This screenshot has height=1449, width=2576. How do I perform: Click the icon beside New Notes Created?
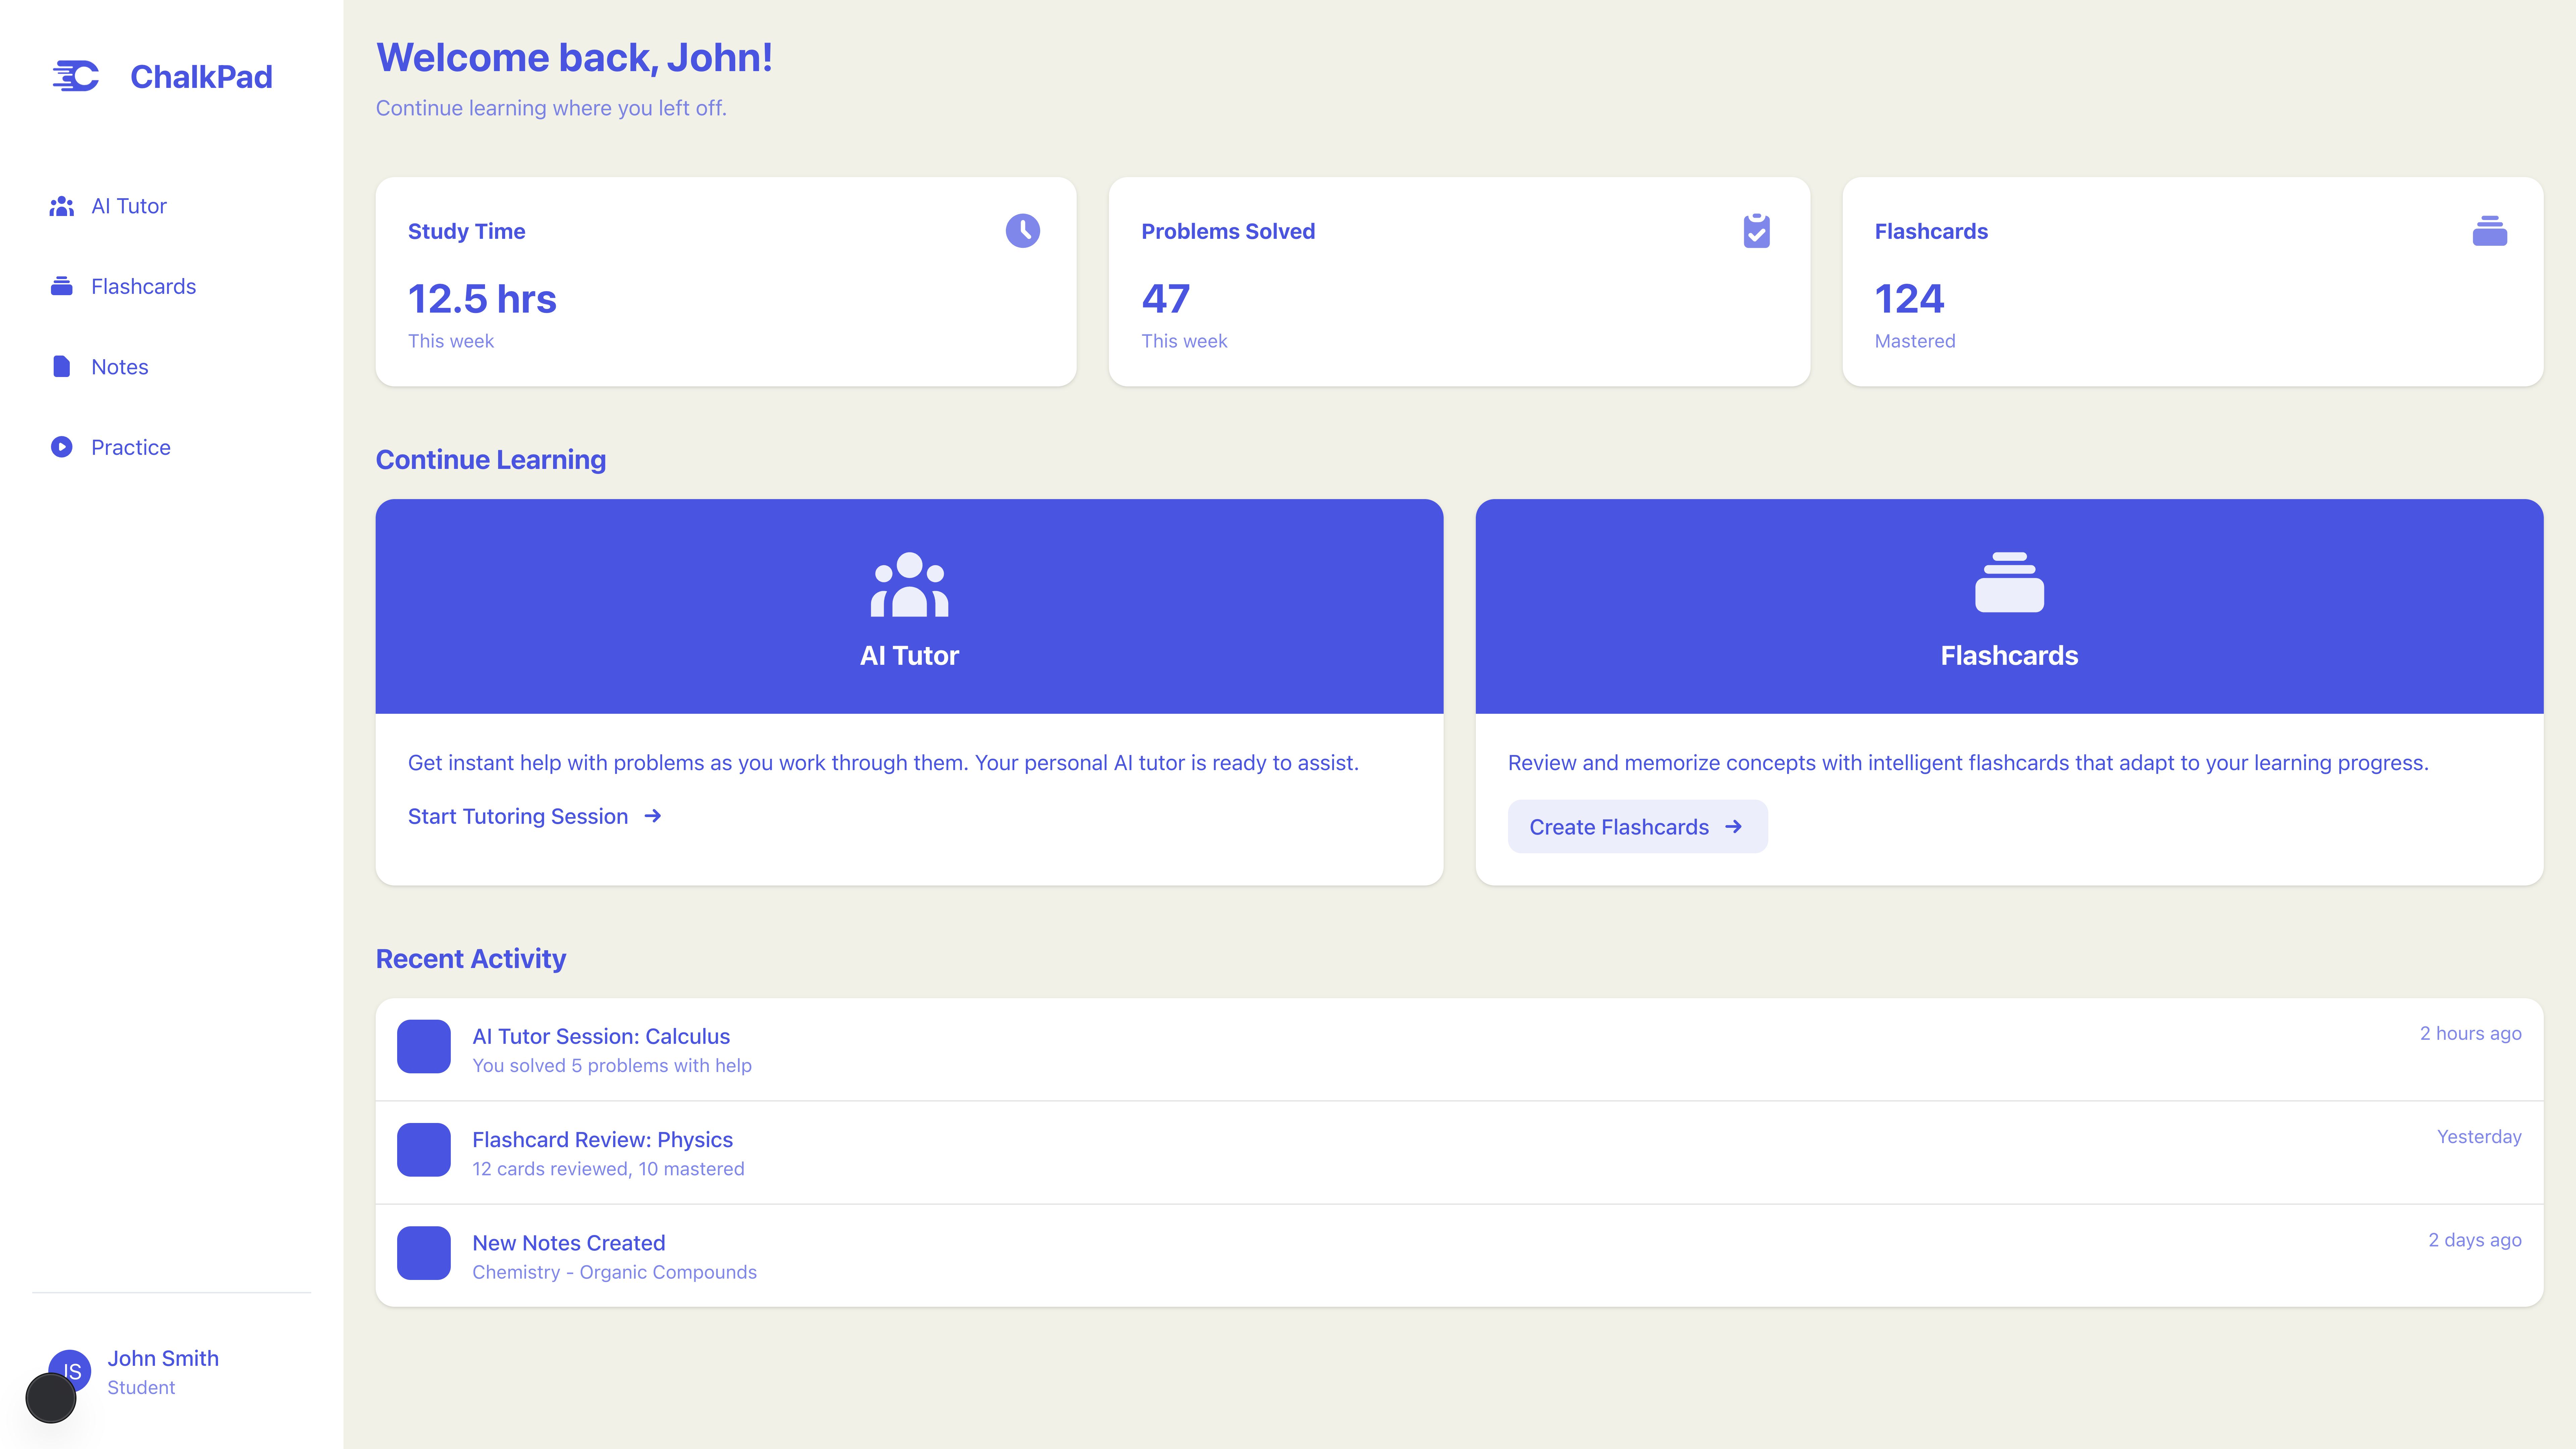(424, 1253)
